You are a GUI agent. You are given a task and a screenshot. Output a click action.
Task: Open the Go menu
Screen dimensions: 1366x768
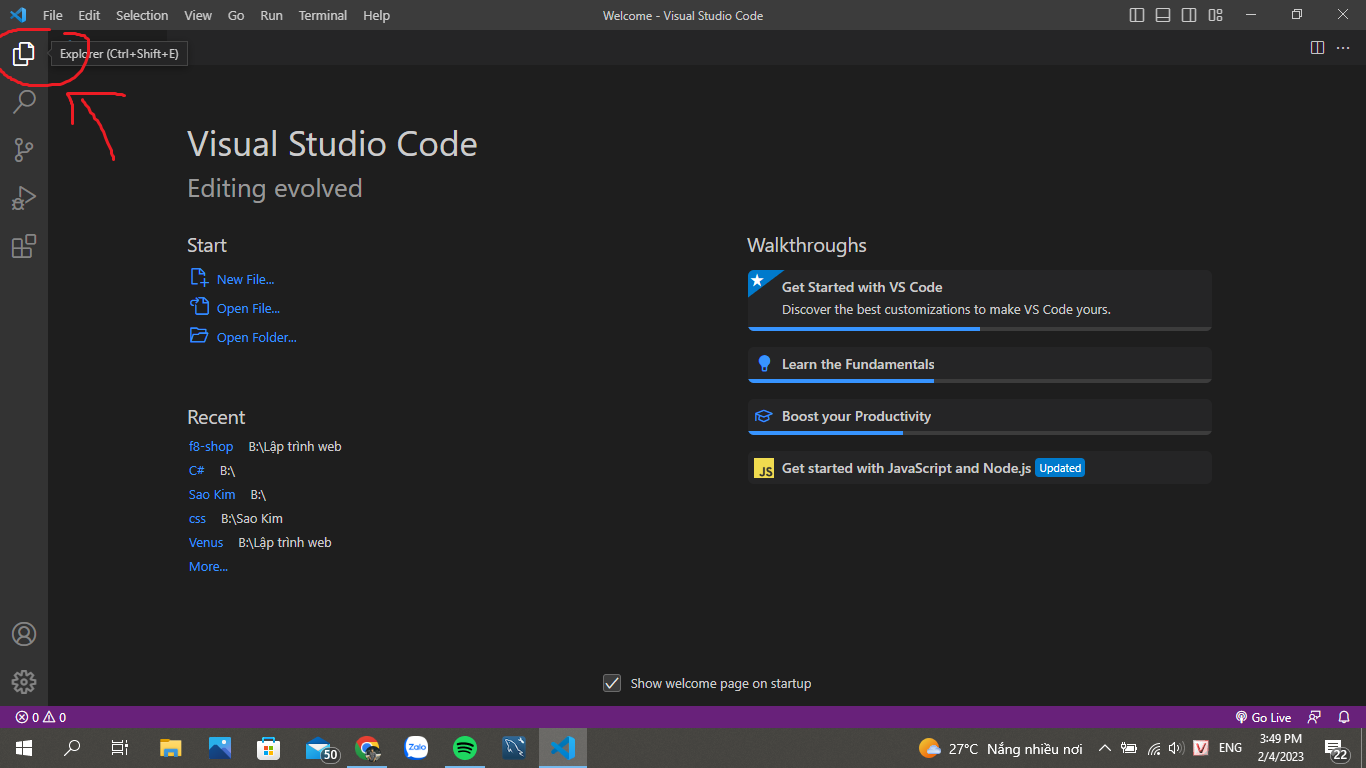[236, 15]
